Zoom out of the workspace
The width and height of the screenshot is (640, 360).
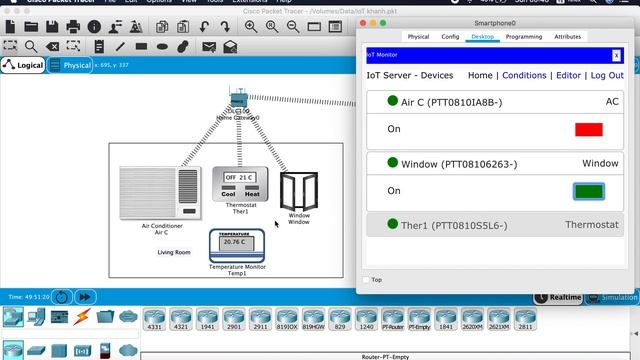pos(293,27)
